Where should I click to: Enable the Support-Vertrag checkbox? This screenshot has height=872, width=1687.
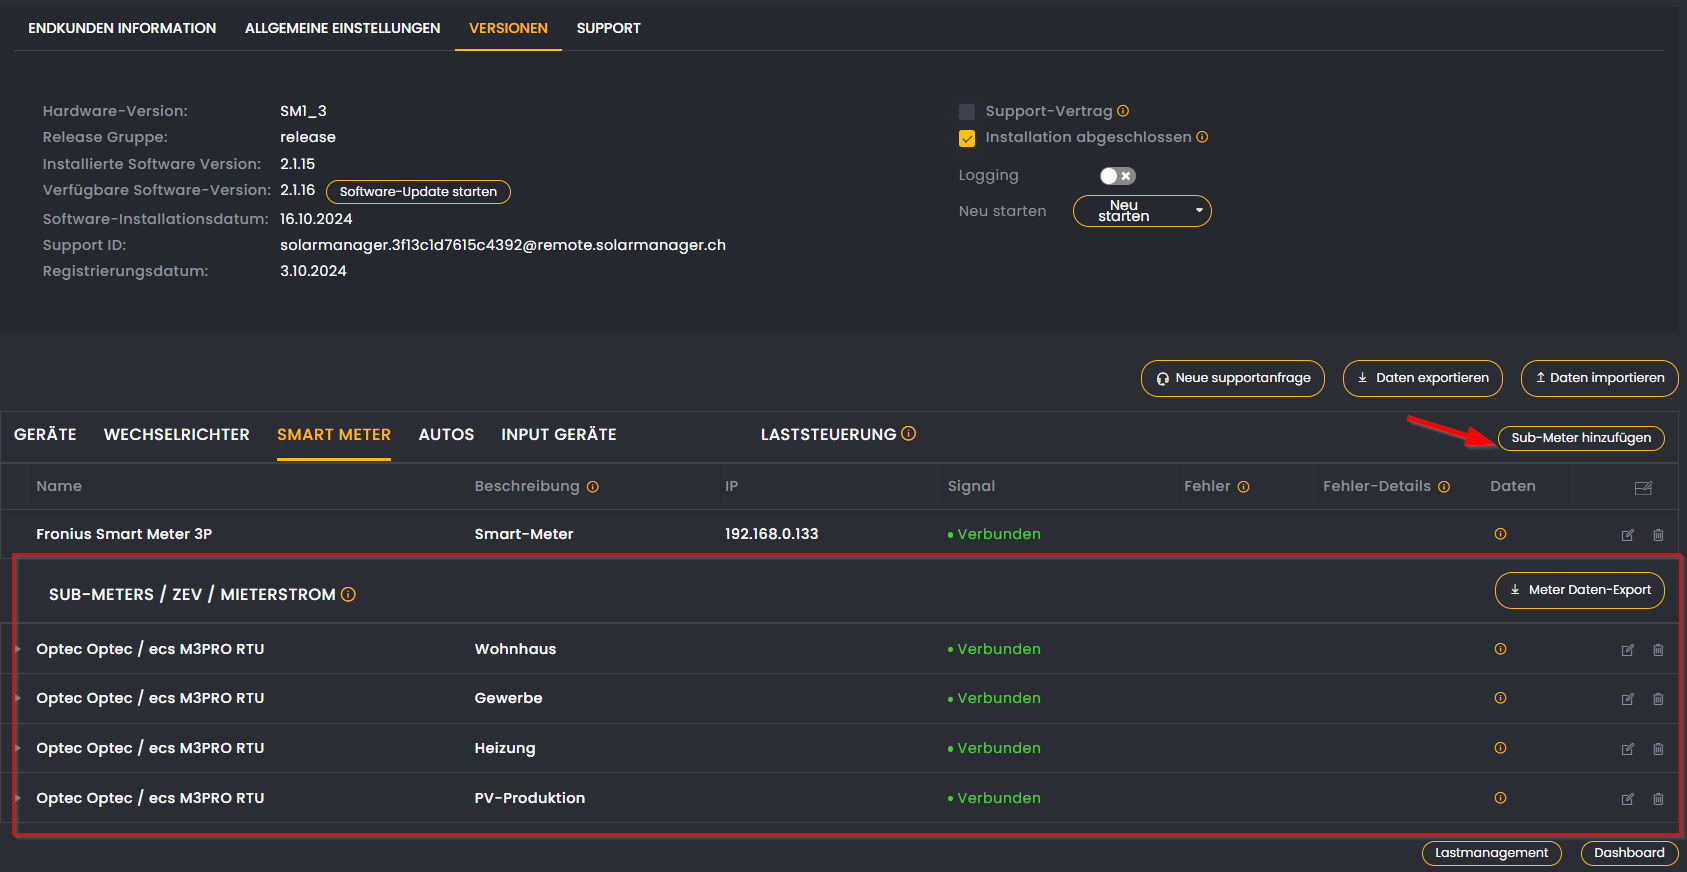(967, 112)
